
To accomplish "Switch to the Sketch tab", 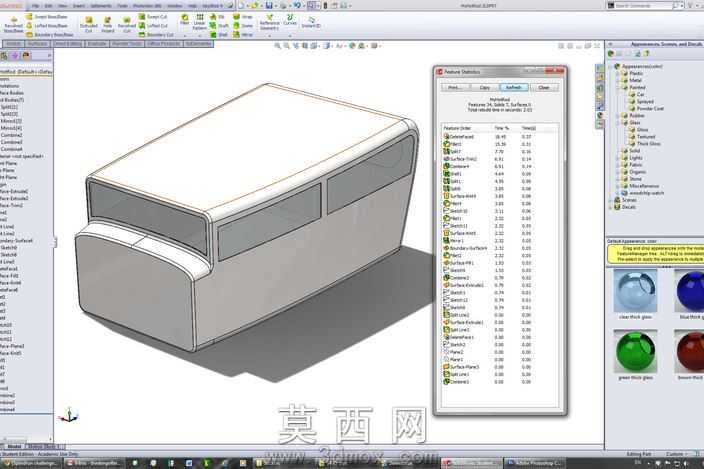I will [x=13, y=44].
